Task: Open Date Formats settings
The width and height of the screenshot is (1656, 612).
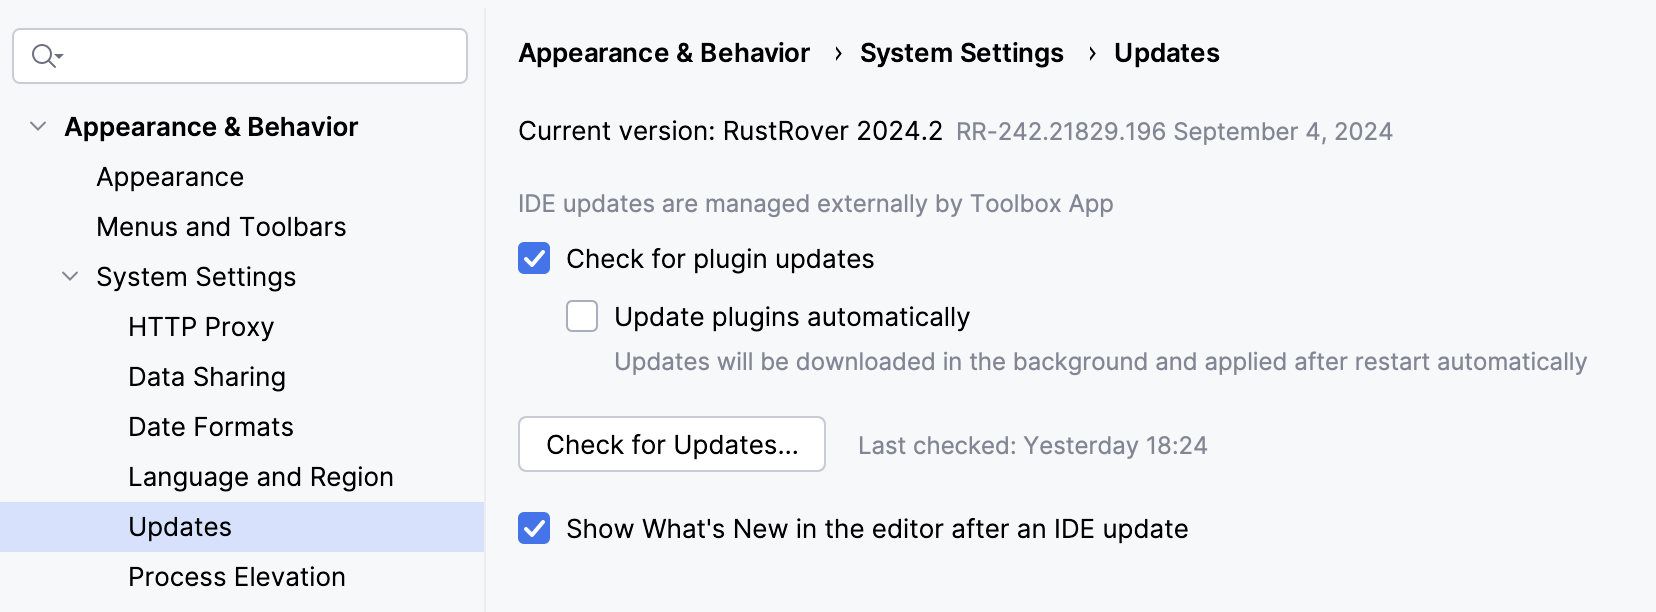Action: (210, 426)
